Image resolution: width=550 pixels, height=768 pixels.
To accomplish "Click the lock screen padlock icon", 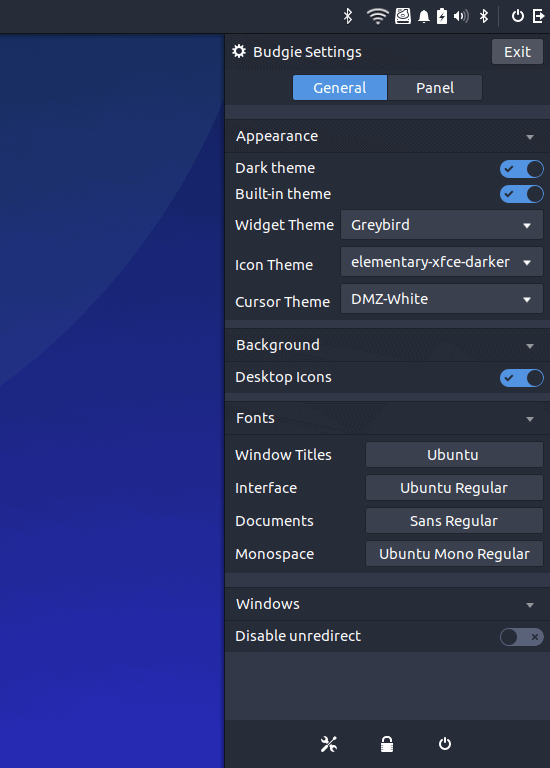I will coord(387,744).
